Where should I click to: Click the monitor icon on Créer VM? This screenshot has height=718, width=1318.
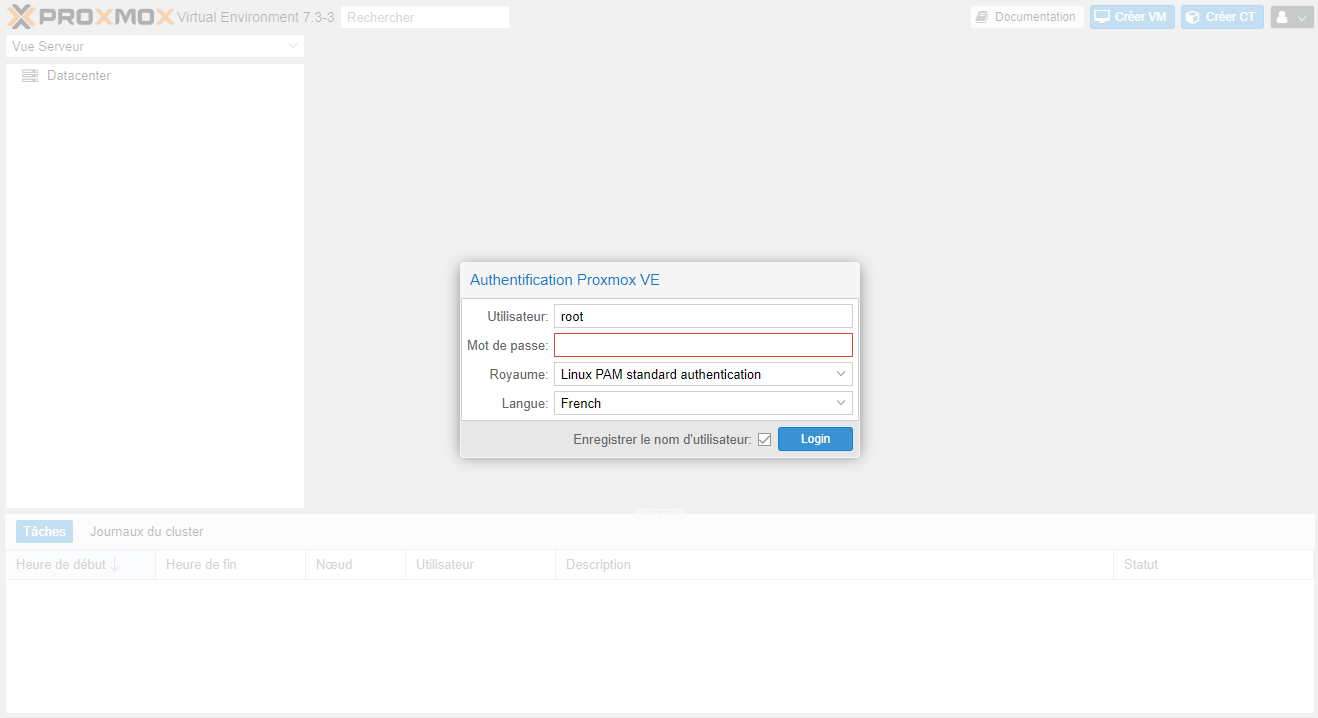[x=1102, y=17]
